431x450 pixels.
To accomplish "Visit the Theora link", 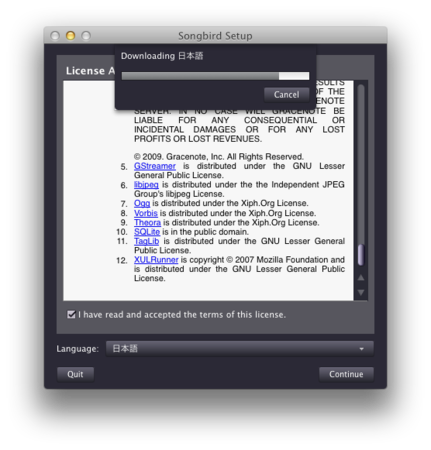I will (147, 222).
